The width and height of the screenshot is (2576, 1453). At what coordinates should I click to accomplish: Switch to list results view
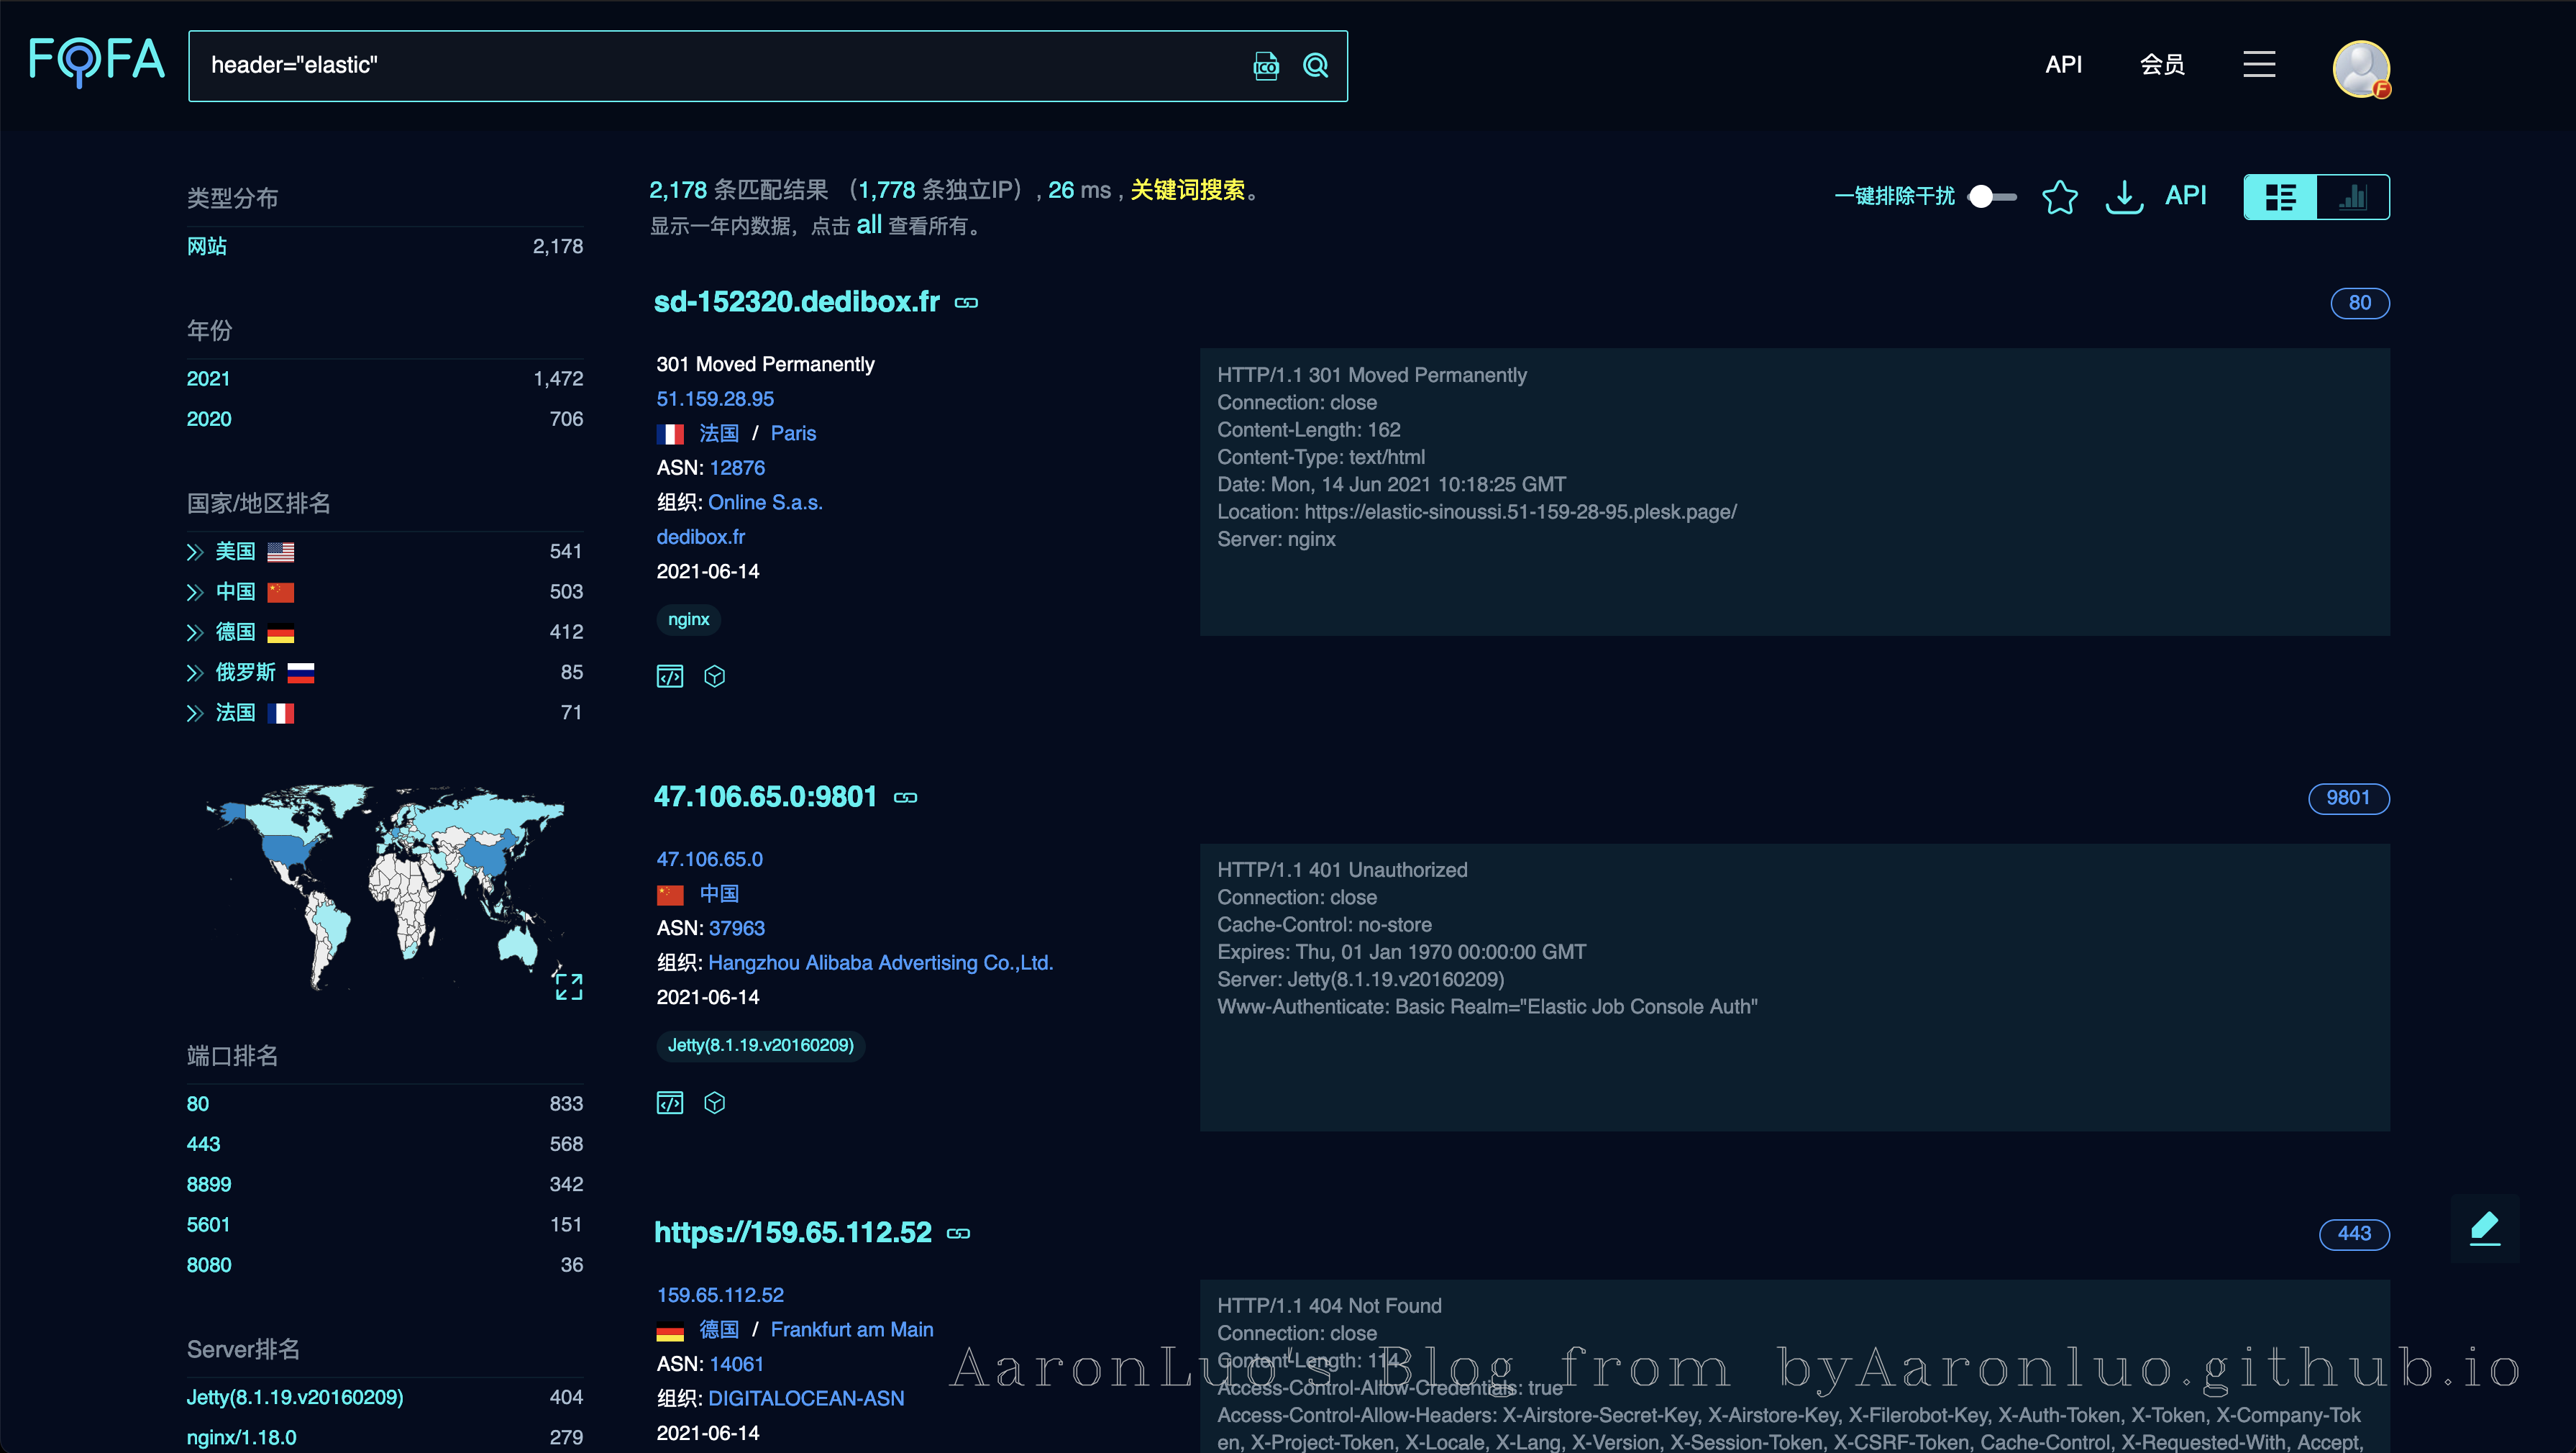(x=2281, y=197)
